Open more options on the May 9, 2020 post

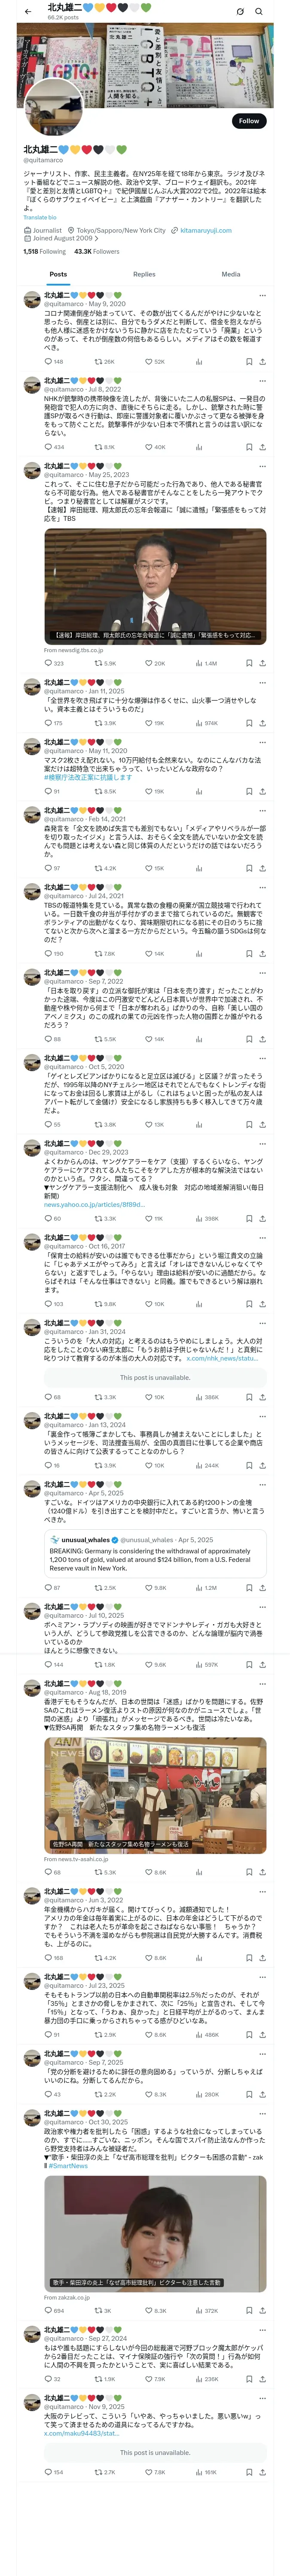pos(262,295)
